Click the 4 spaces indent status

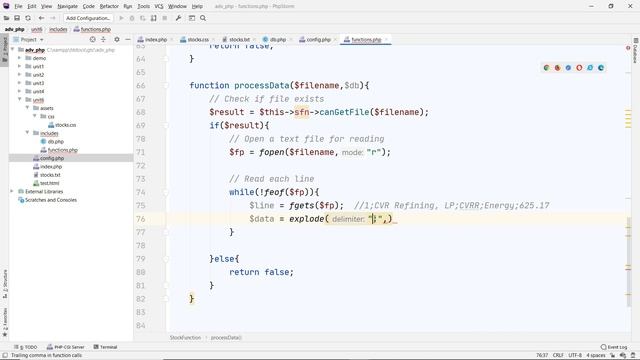tap(596, 355)
